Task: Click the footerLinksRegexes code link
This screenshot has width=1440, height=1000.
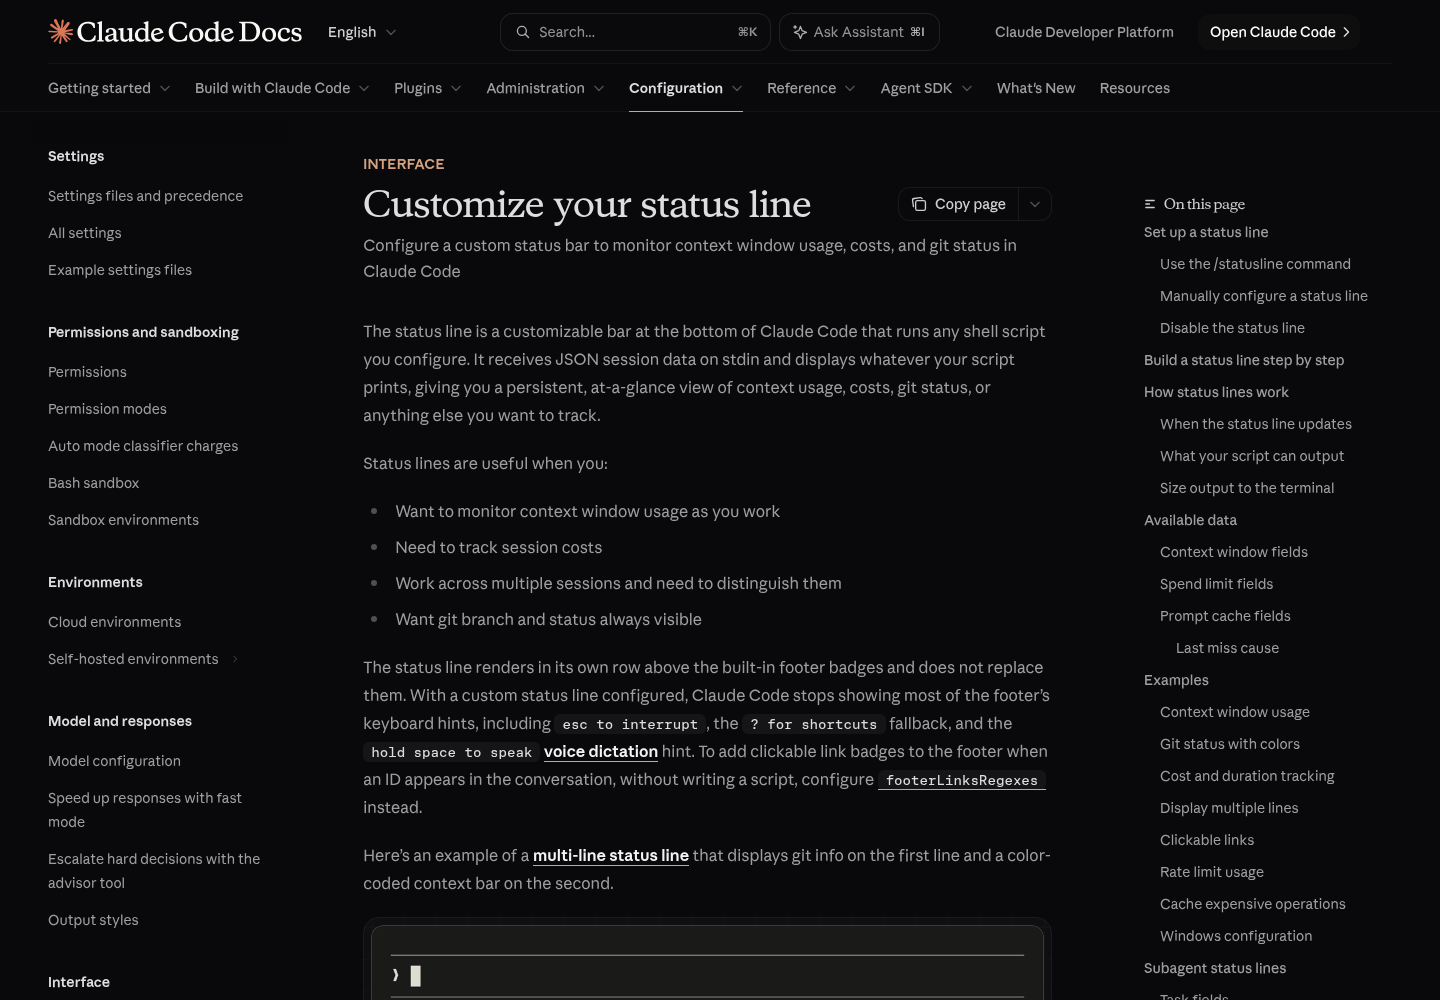Action: [962, 780]
